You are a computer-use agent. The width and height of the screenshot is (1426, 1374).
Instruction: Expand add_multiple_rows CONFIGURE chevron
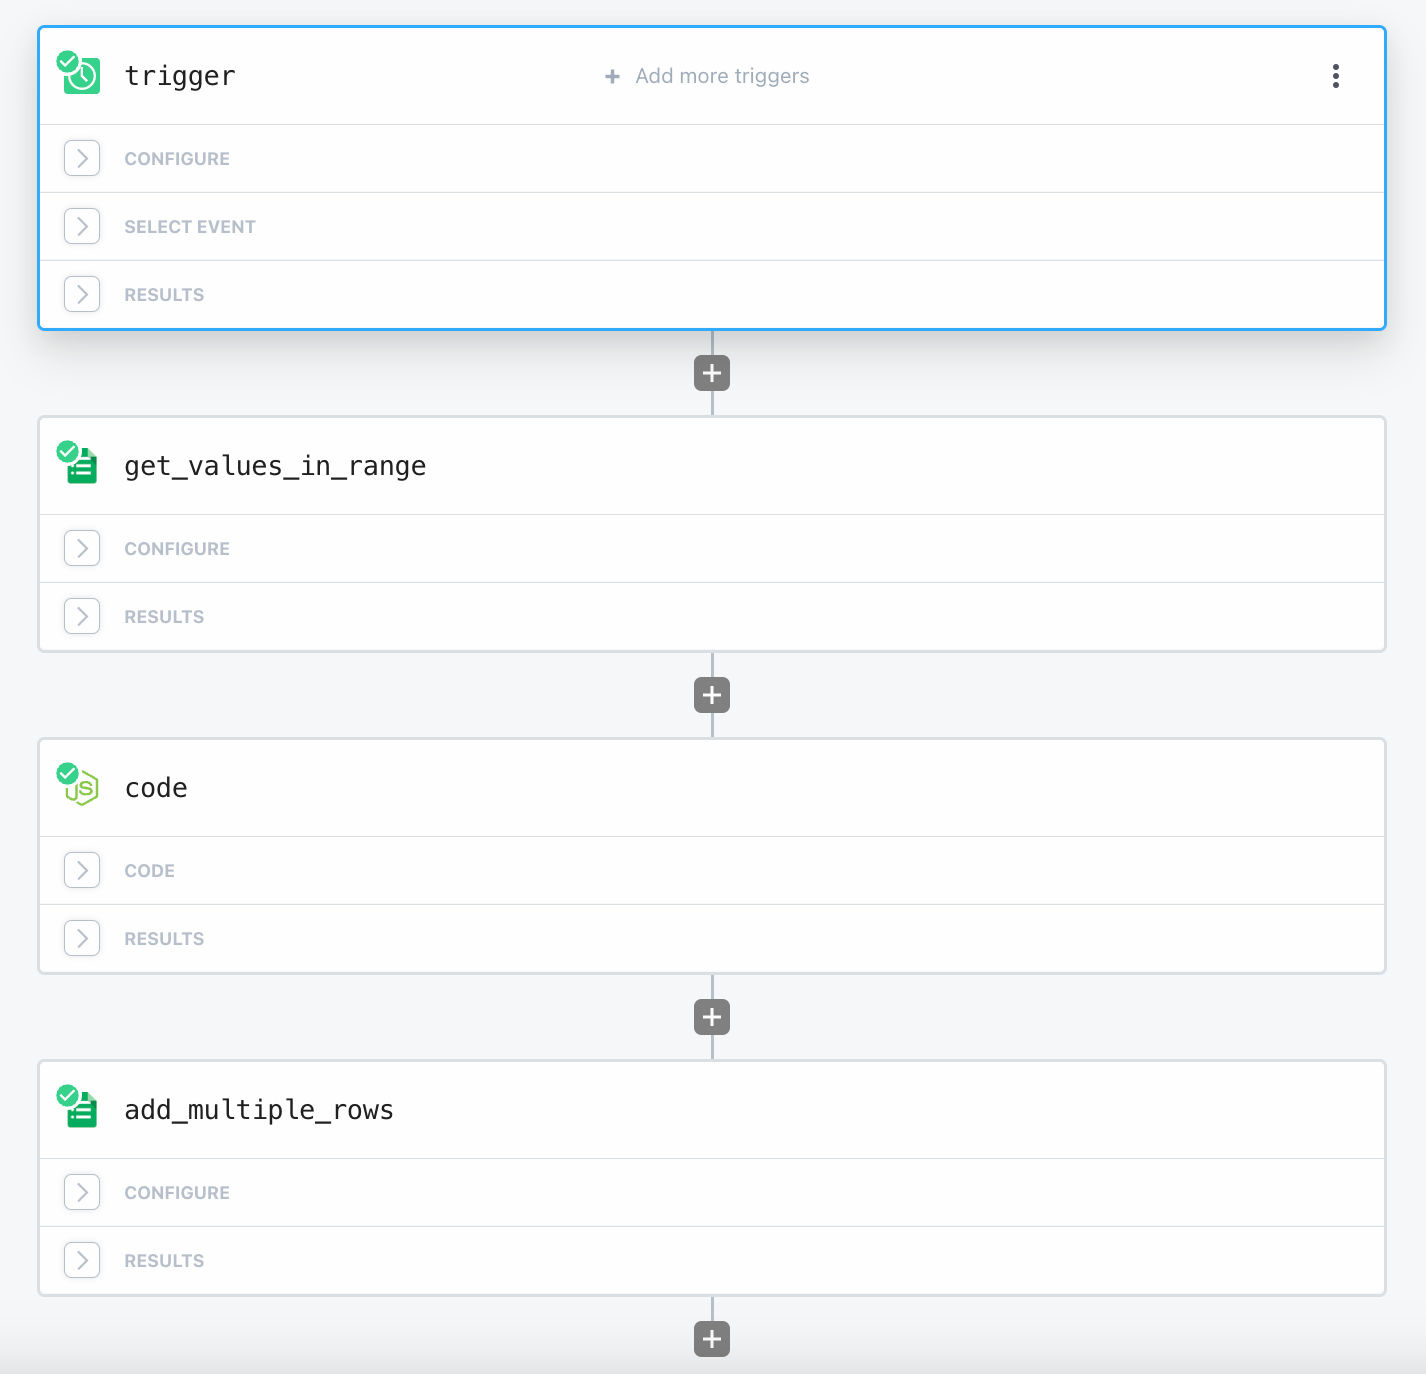[82, 1192]
